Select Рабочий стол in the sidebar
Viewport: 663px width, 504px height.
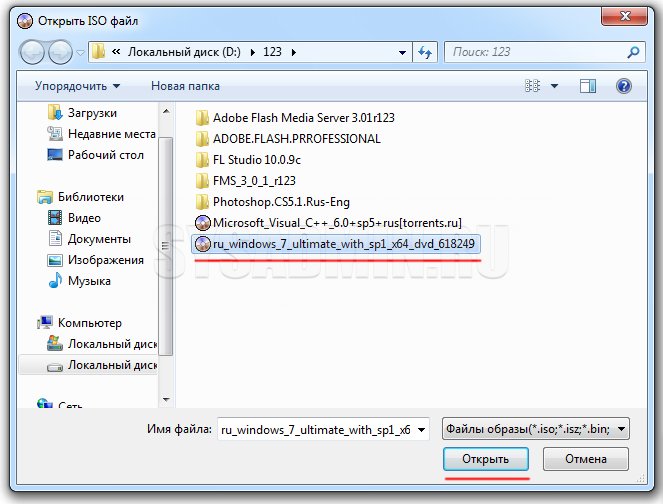(105, 155)
